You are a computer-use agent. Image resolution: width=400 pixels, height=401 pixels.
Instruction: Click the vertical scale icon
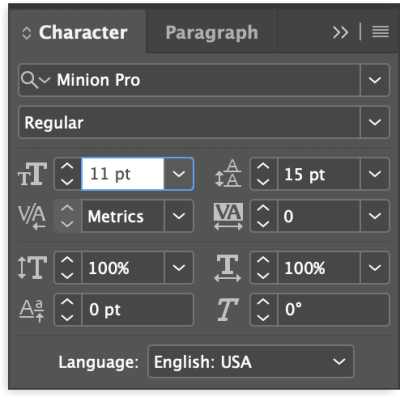(x=32, y=268)
